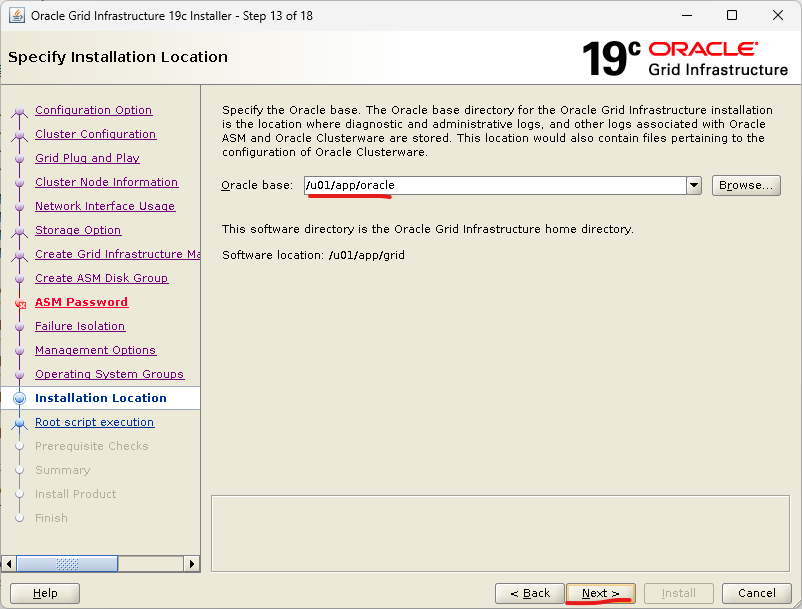Open the Grid Plug and Play step

point(87,158)
